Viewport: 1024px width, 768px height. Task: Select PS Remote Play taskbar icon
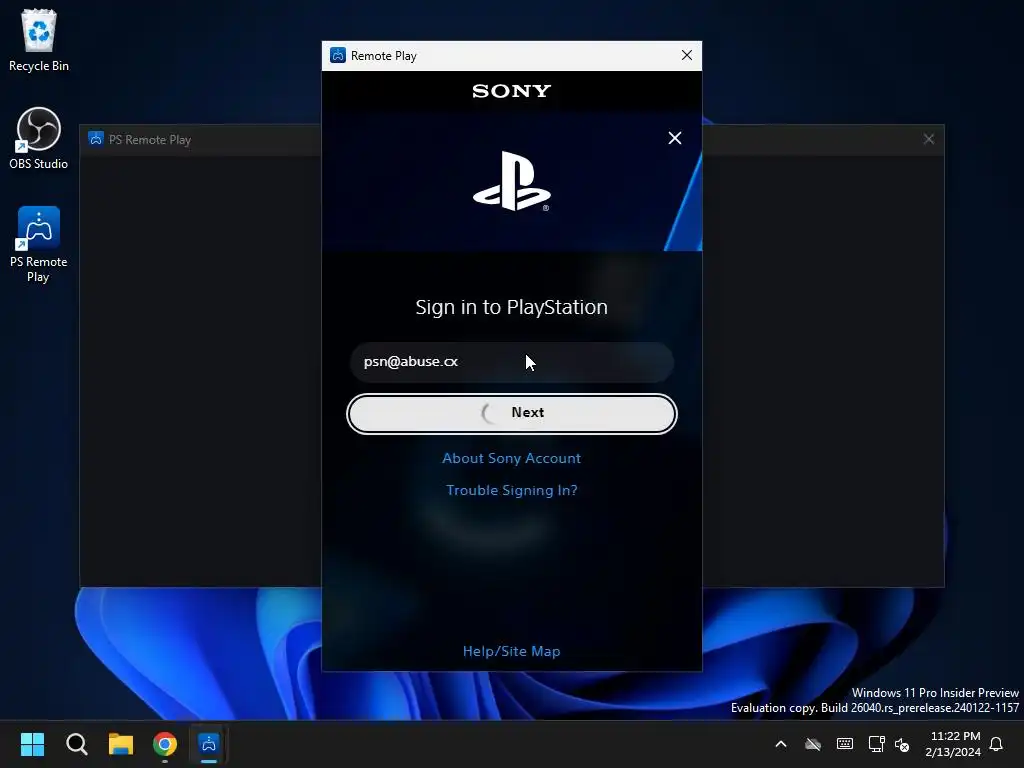(209, 744)
